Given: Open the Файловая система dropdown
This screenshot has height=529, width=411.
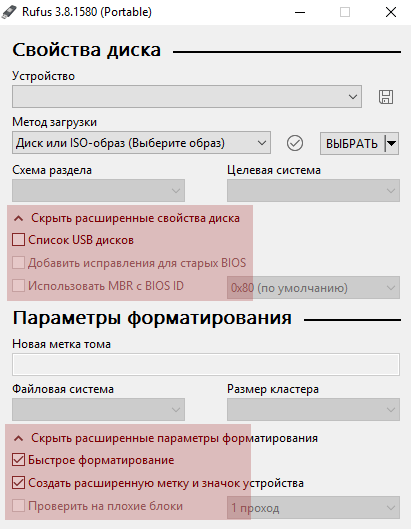Looking at the screenshot, I should tap(99, 410).
